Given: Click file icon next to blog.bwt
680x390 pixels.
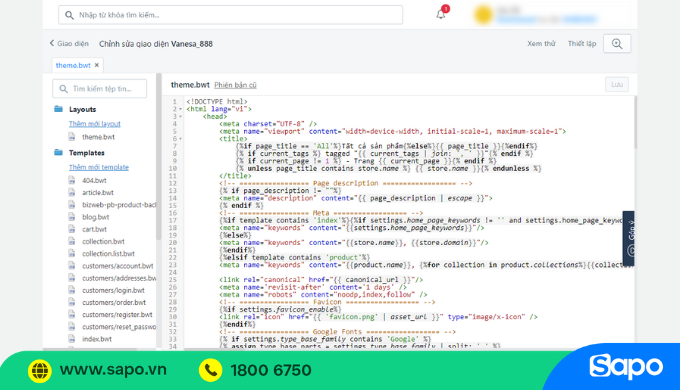Looking at the screenshot, I should click(72, 216).
